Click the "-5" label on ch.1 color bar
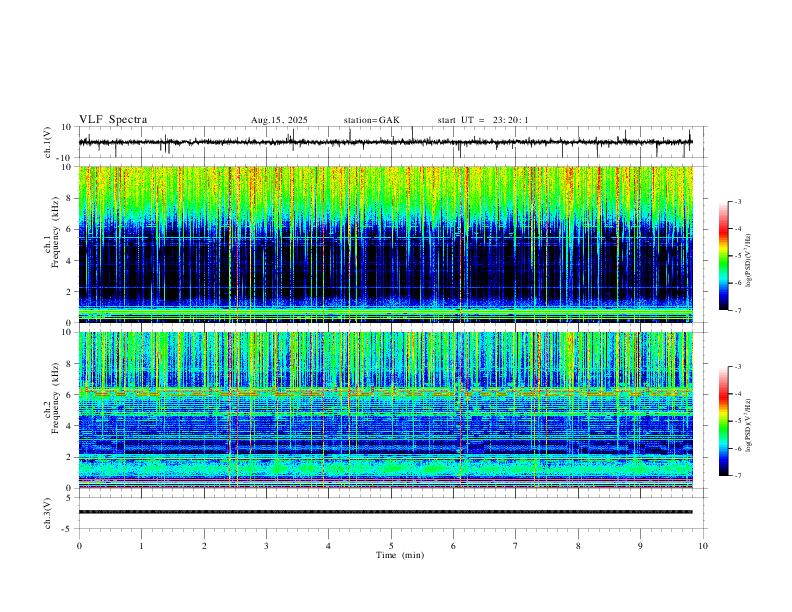Viewport: 792px width, 612px height. coord(738,256)
